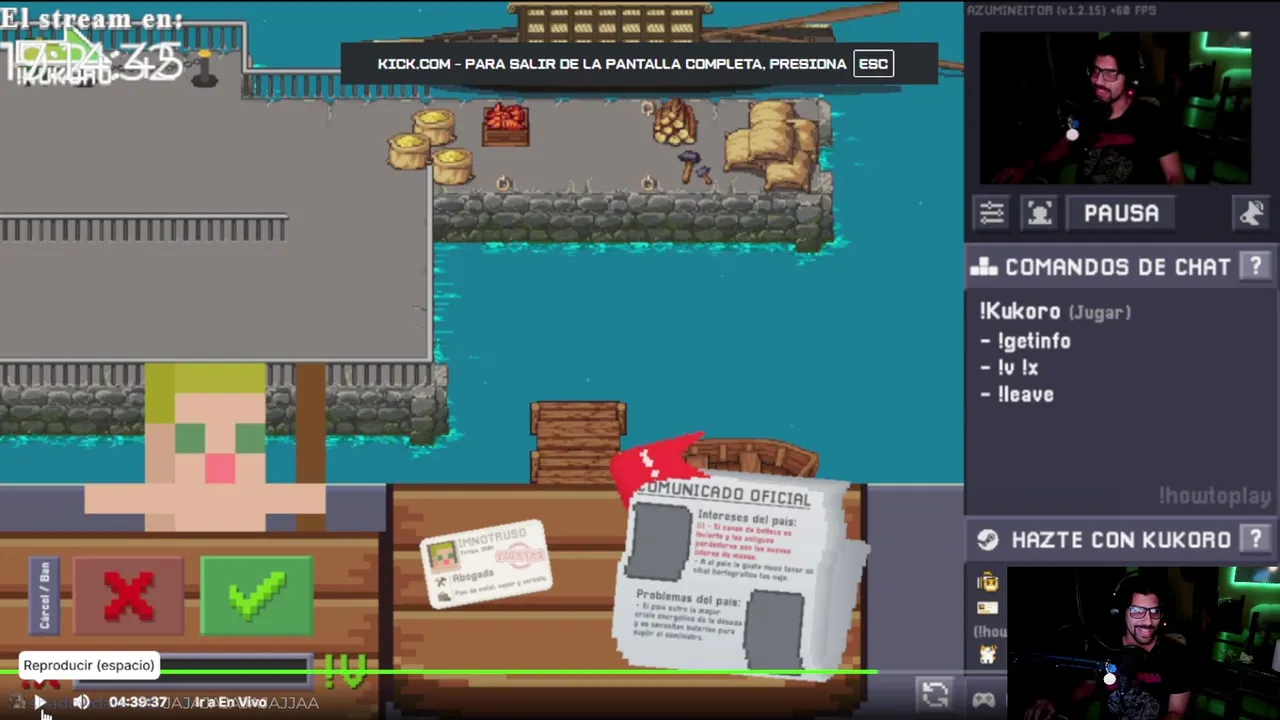Click the upper streamer webcam
This screenshot has width=1280, height=720.
(1115, 108)
